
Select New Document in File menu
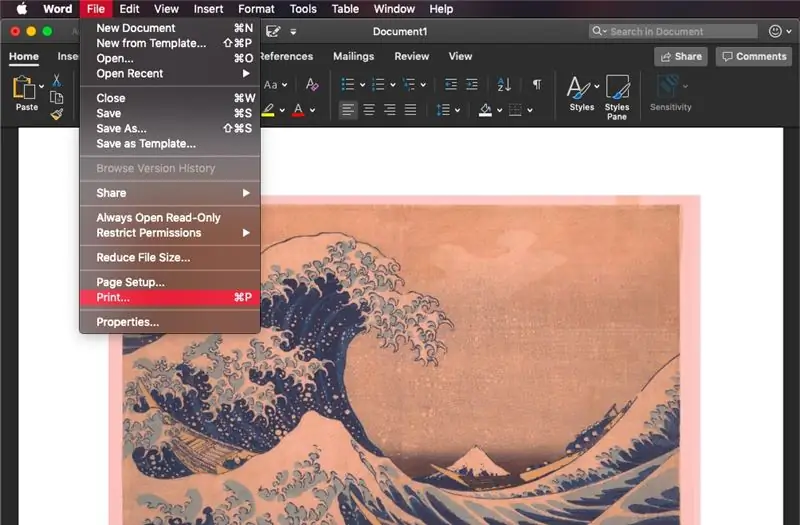[170, 28]
